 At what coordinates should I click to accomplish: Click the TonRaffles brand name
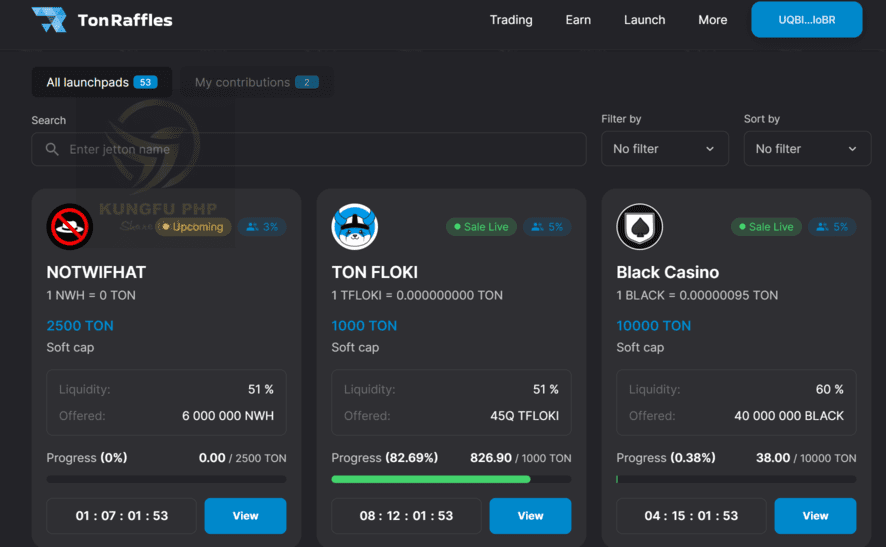125,20
